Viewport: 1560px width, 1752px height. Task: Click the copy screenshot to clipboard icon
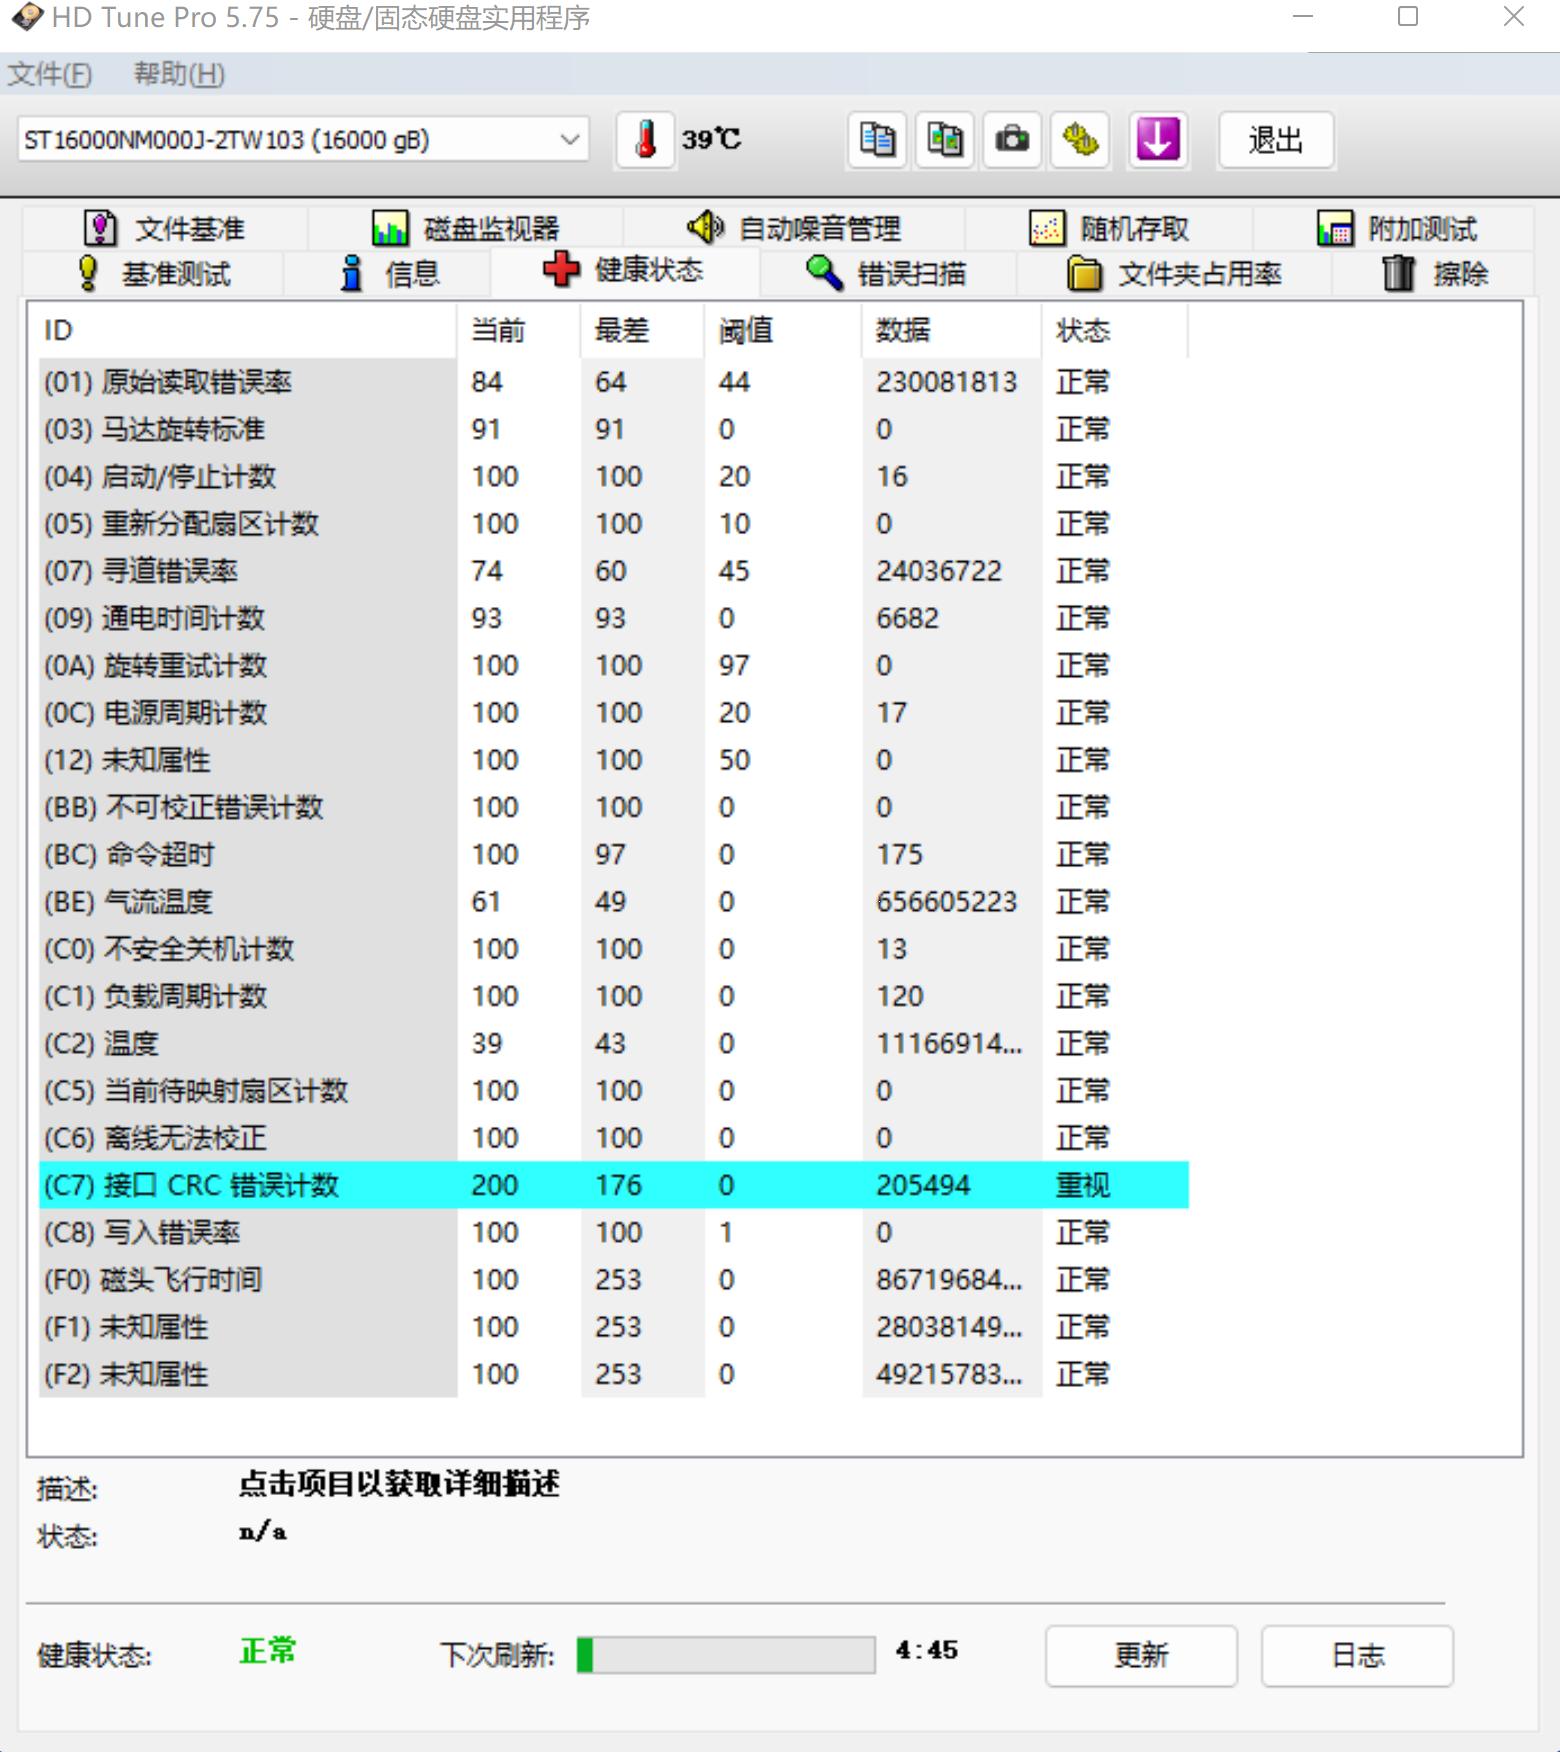point(944,140)
